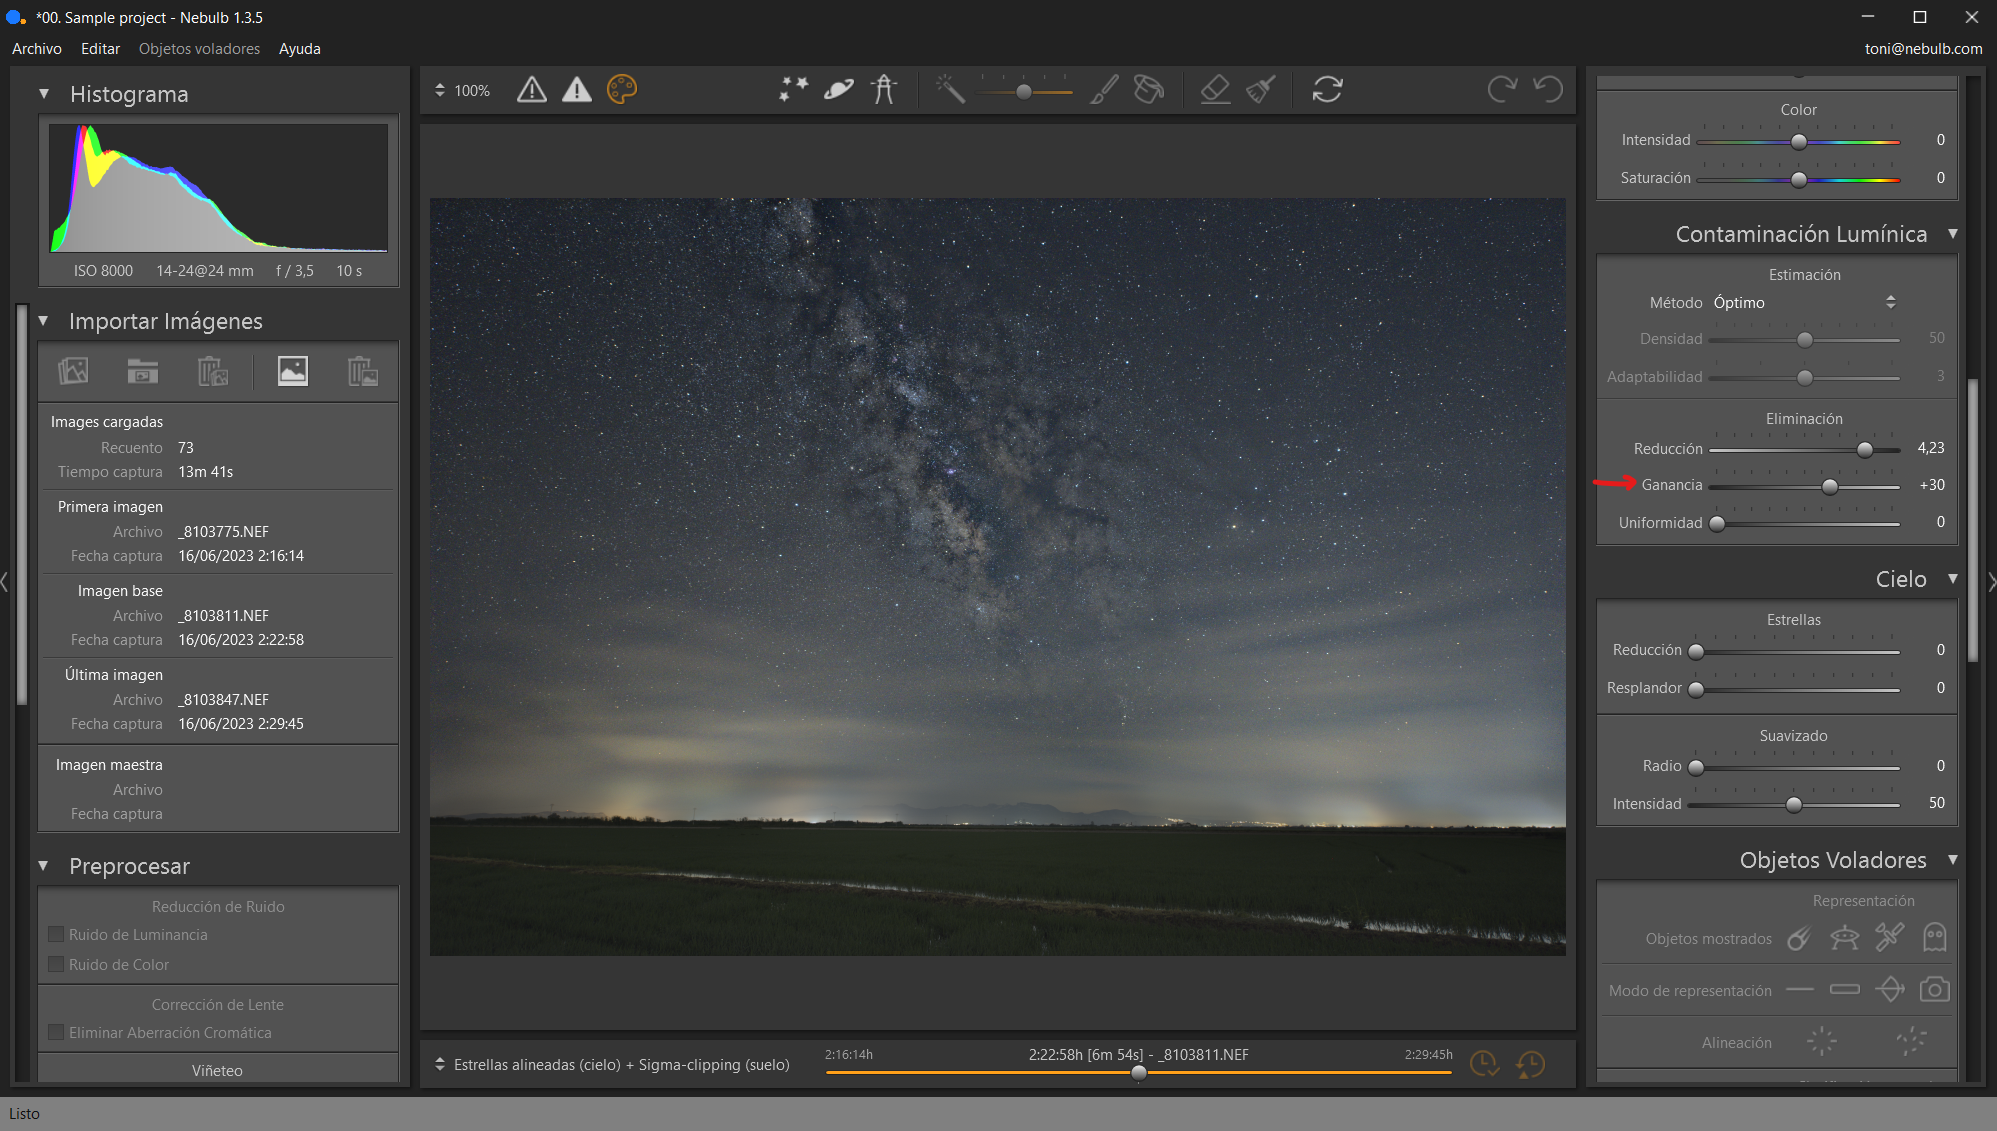Show satellite objects icon
1997x1131 pixels.
click(x=1890, y=938)
